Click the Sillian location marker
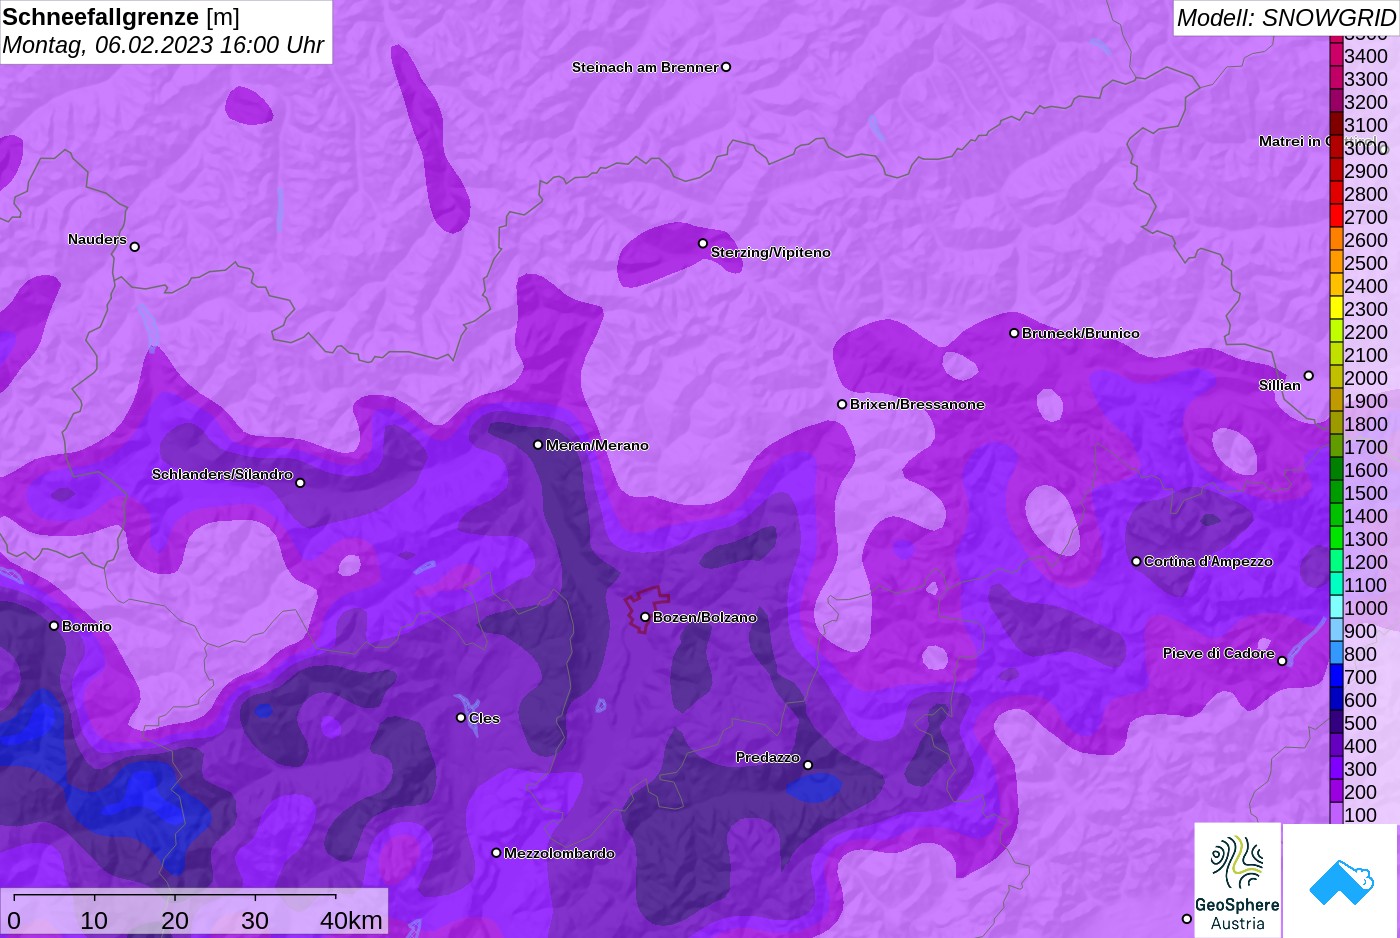Image resolution: width=1400 pixels, height=938 pixels. (1308, 376)
